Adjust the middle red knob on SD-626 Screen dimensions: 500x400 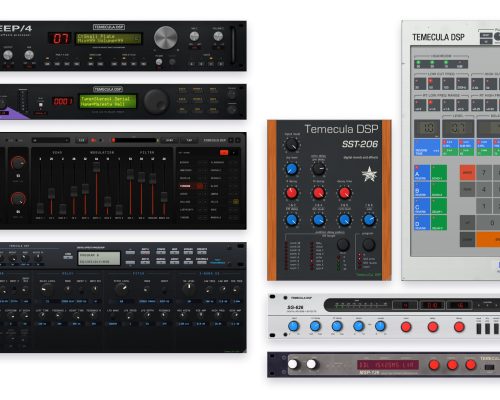[x=433, y=327]
